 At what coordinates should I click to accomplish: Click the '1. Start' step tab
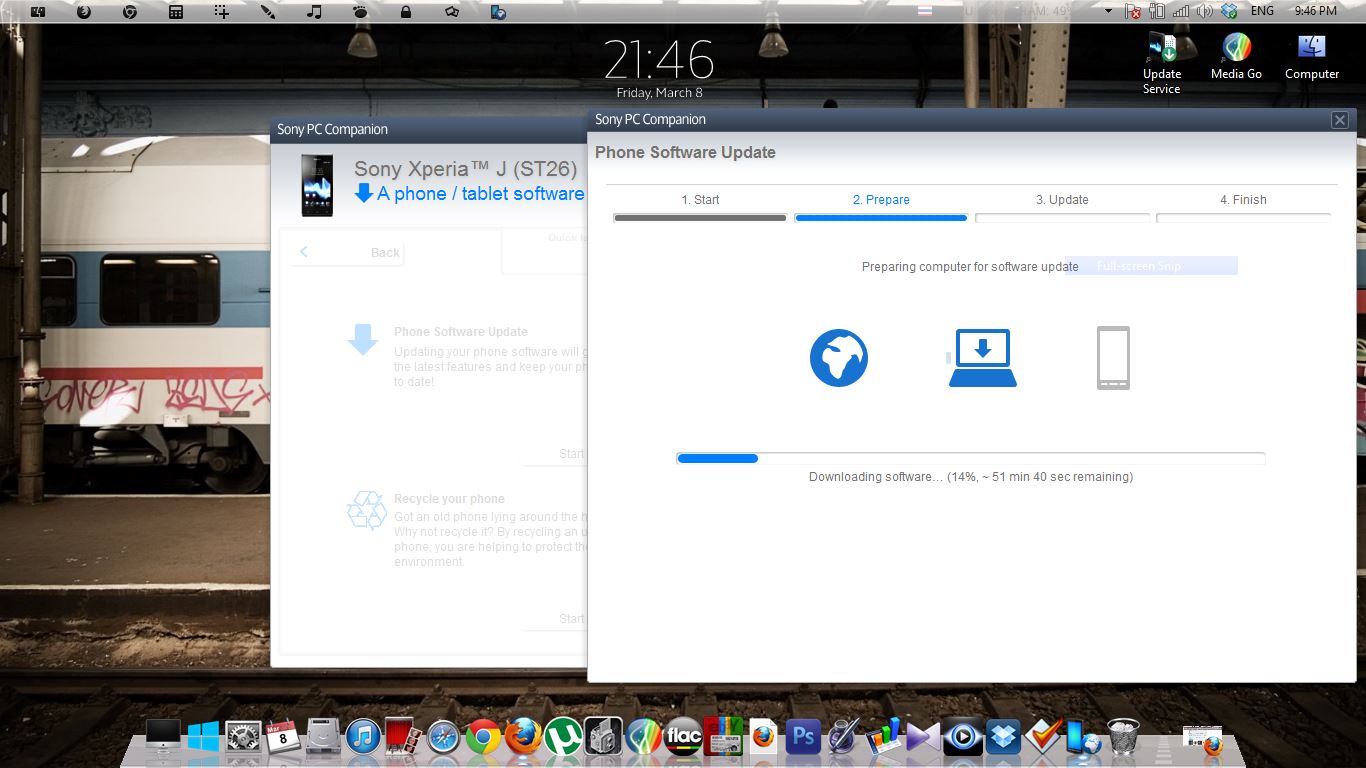700,200
